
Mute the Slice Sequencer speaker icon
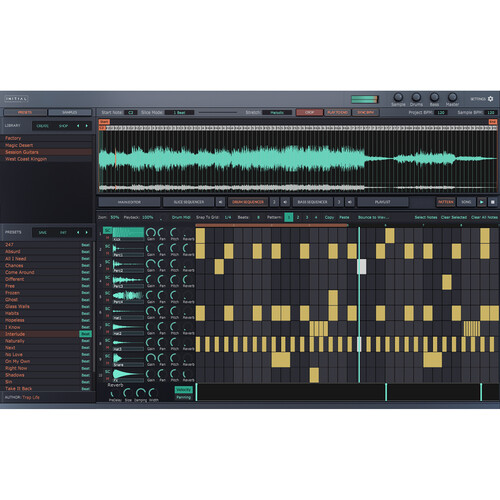[x=220, y=202]
